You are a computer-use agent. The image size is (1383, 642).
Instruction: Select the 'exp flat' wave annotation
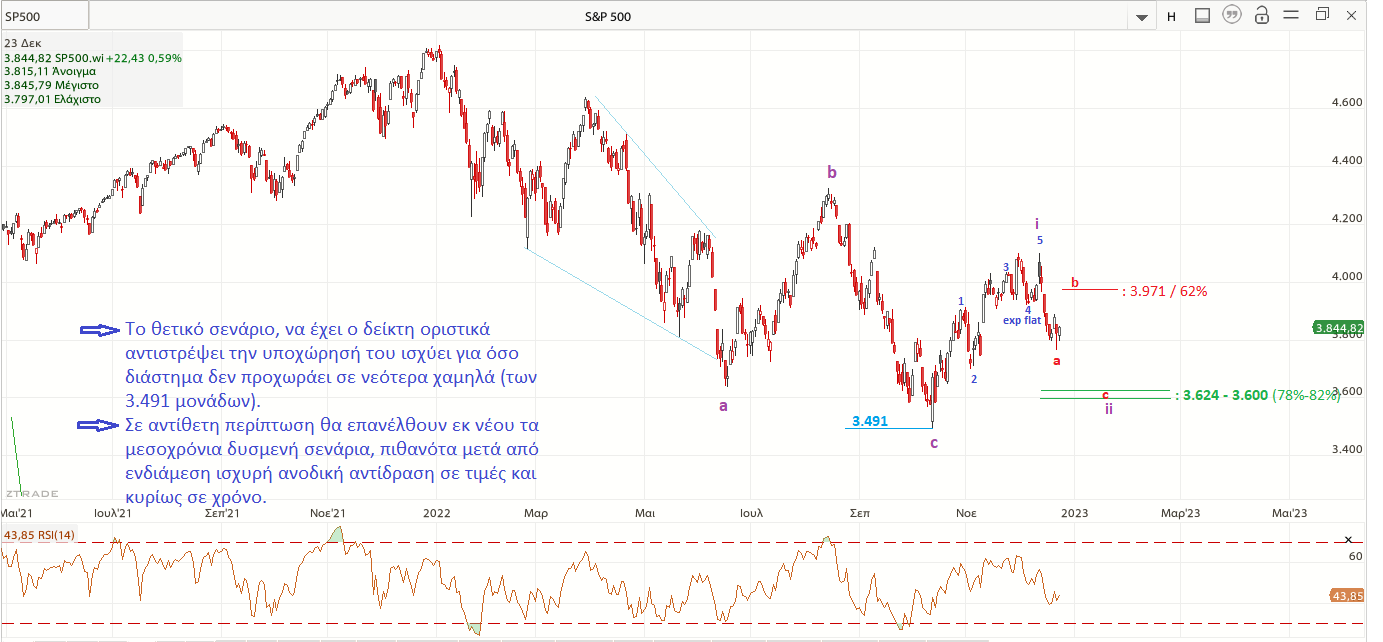(x=1022, y=320)
